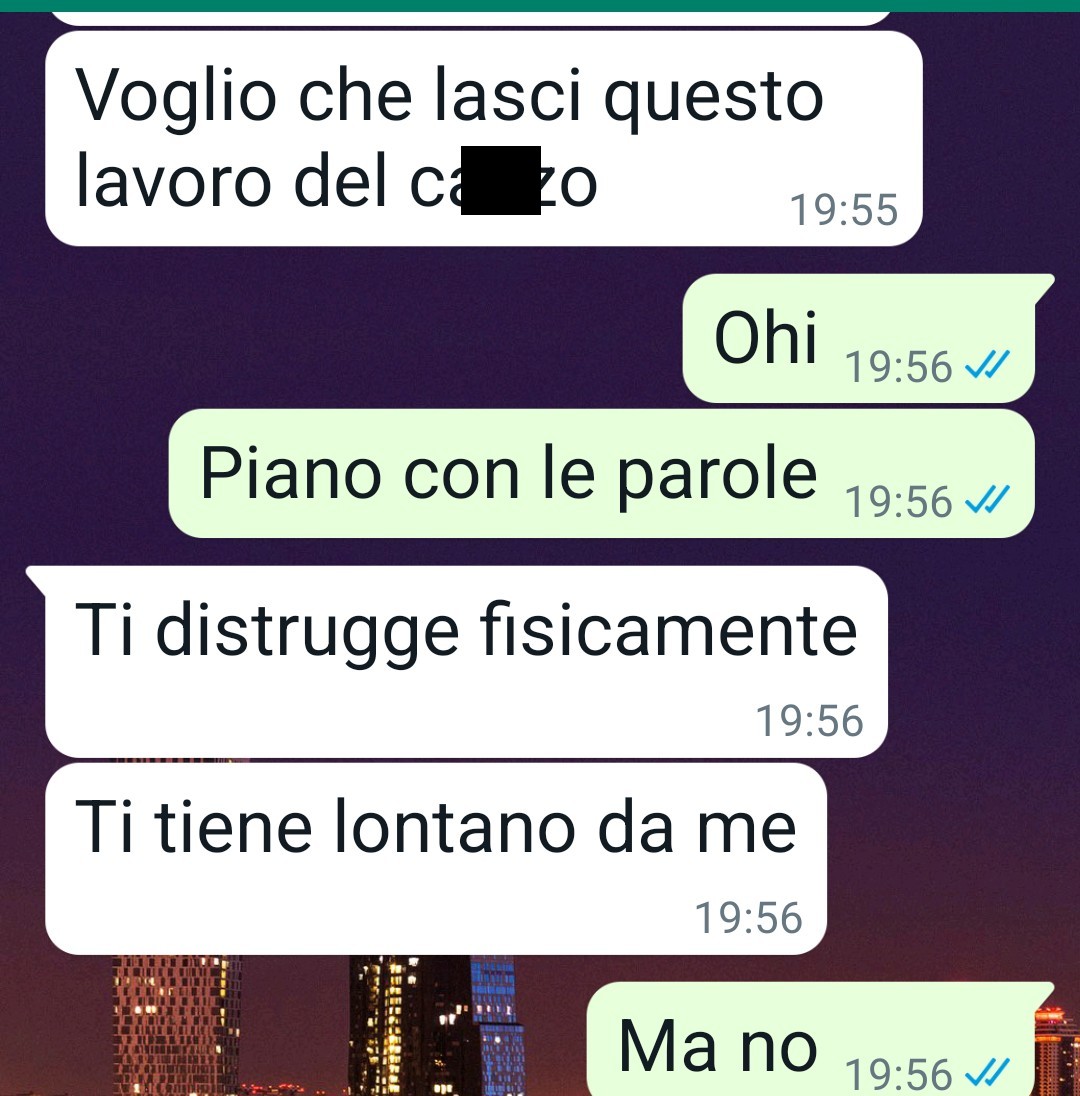Image resolution: width=1080 pixels, height=1096 pixels.
Task: Tap the 19:56 timestamp under "Ti tiene lontano"
Action: (x=748, y=918)
